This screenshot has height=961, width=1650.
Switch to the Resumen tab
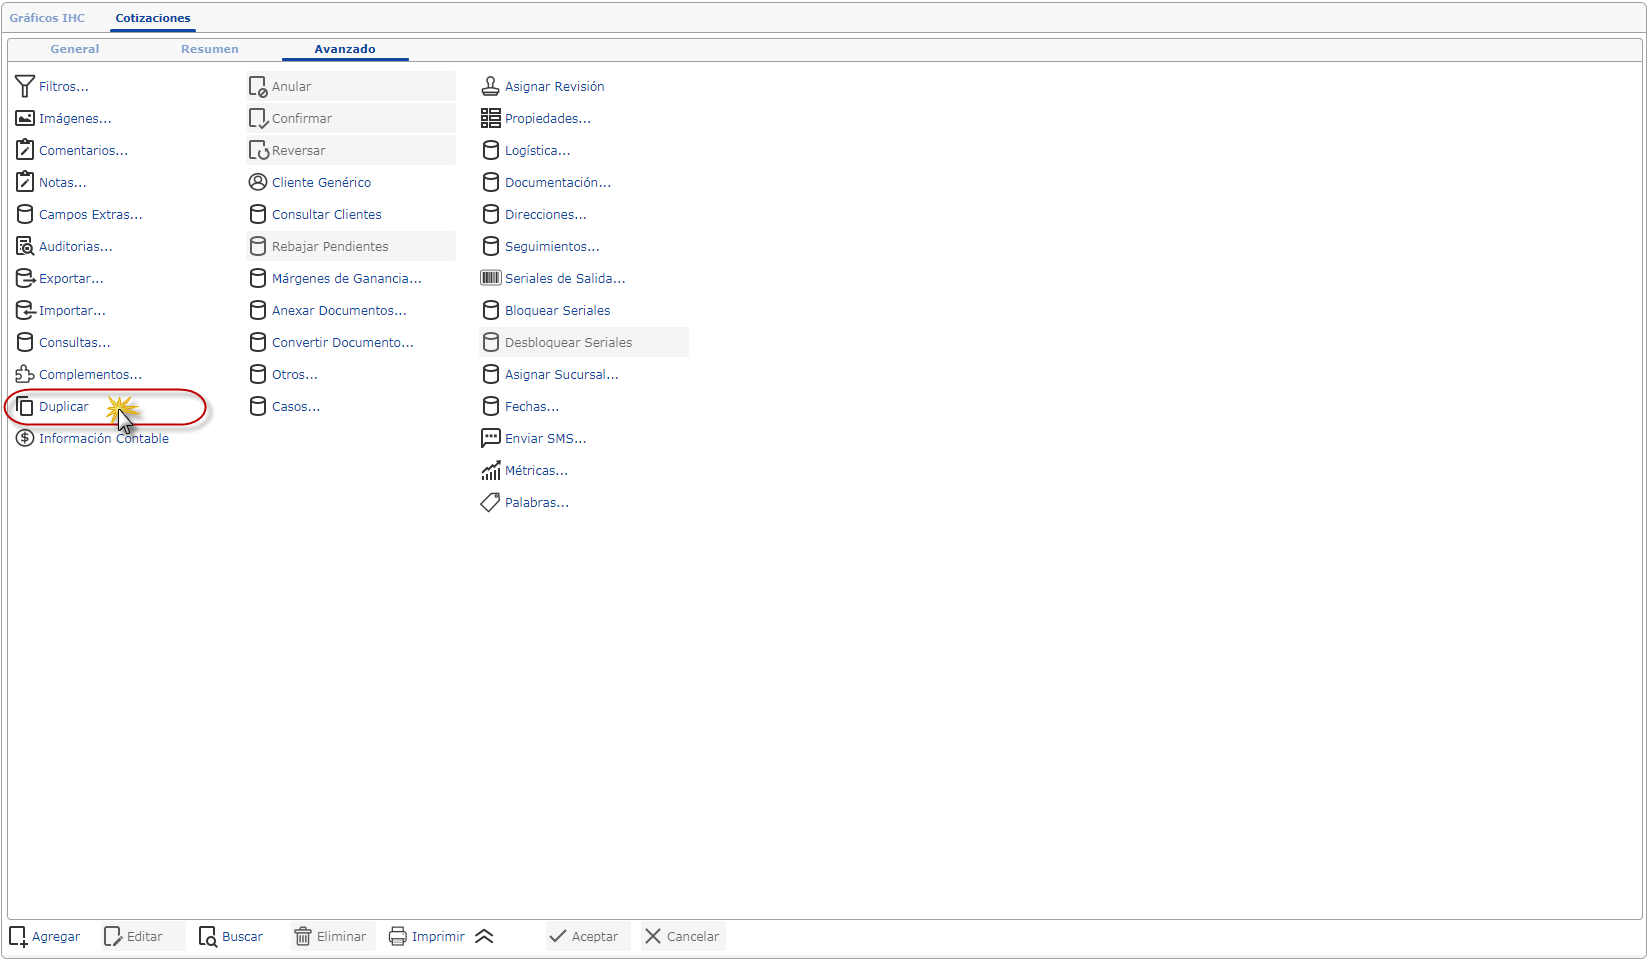[x=210, y=49]
